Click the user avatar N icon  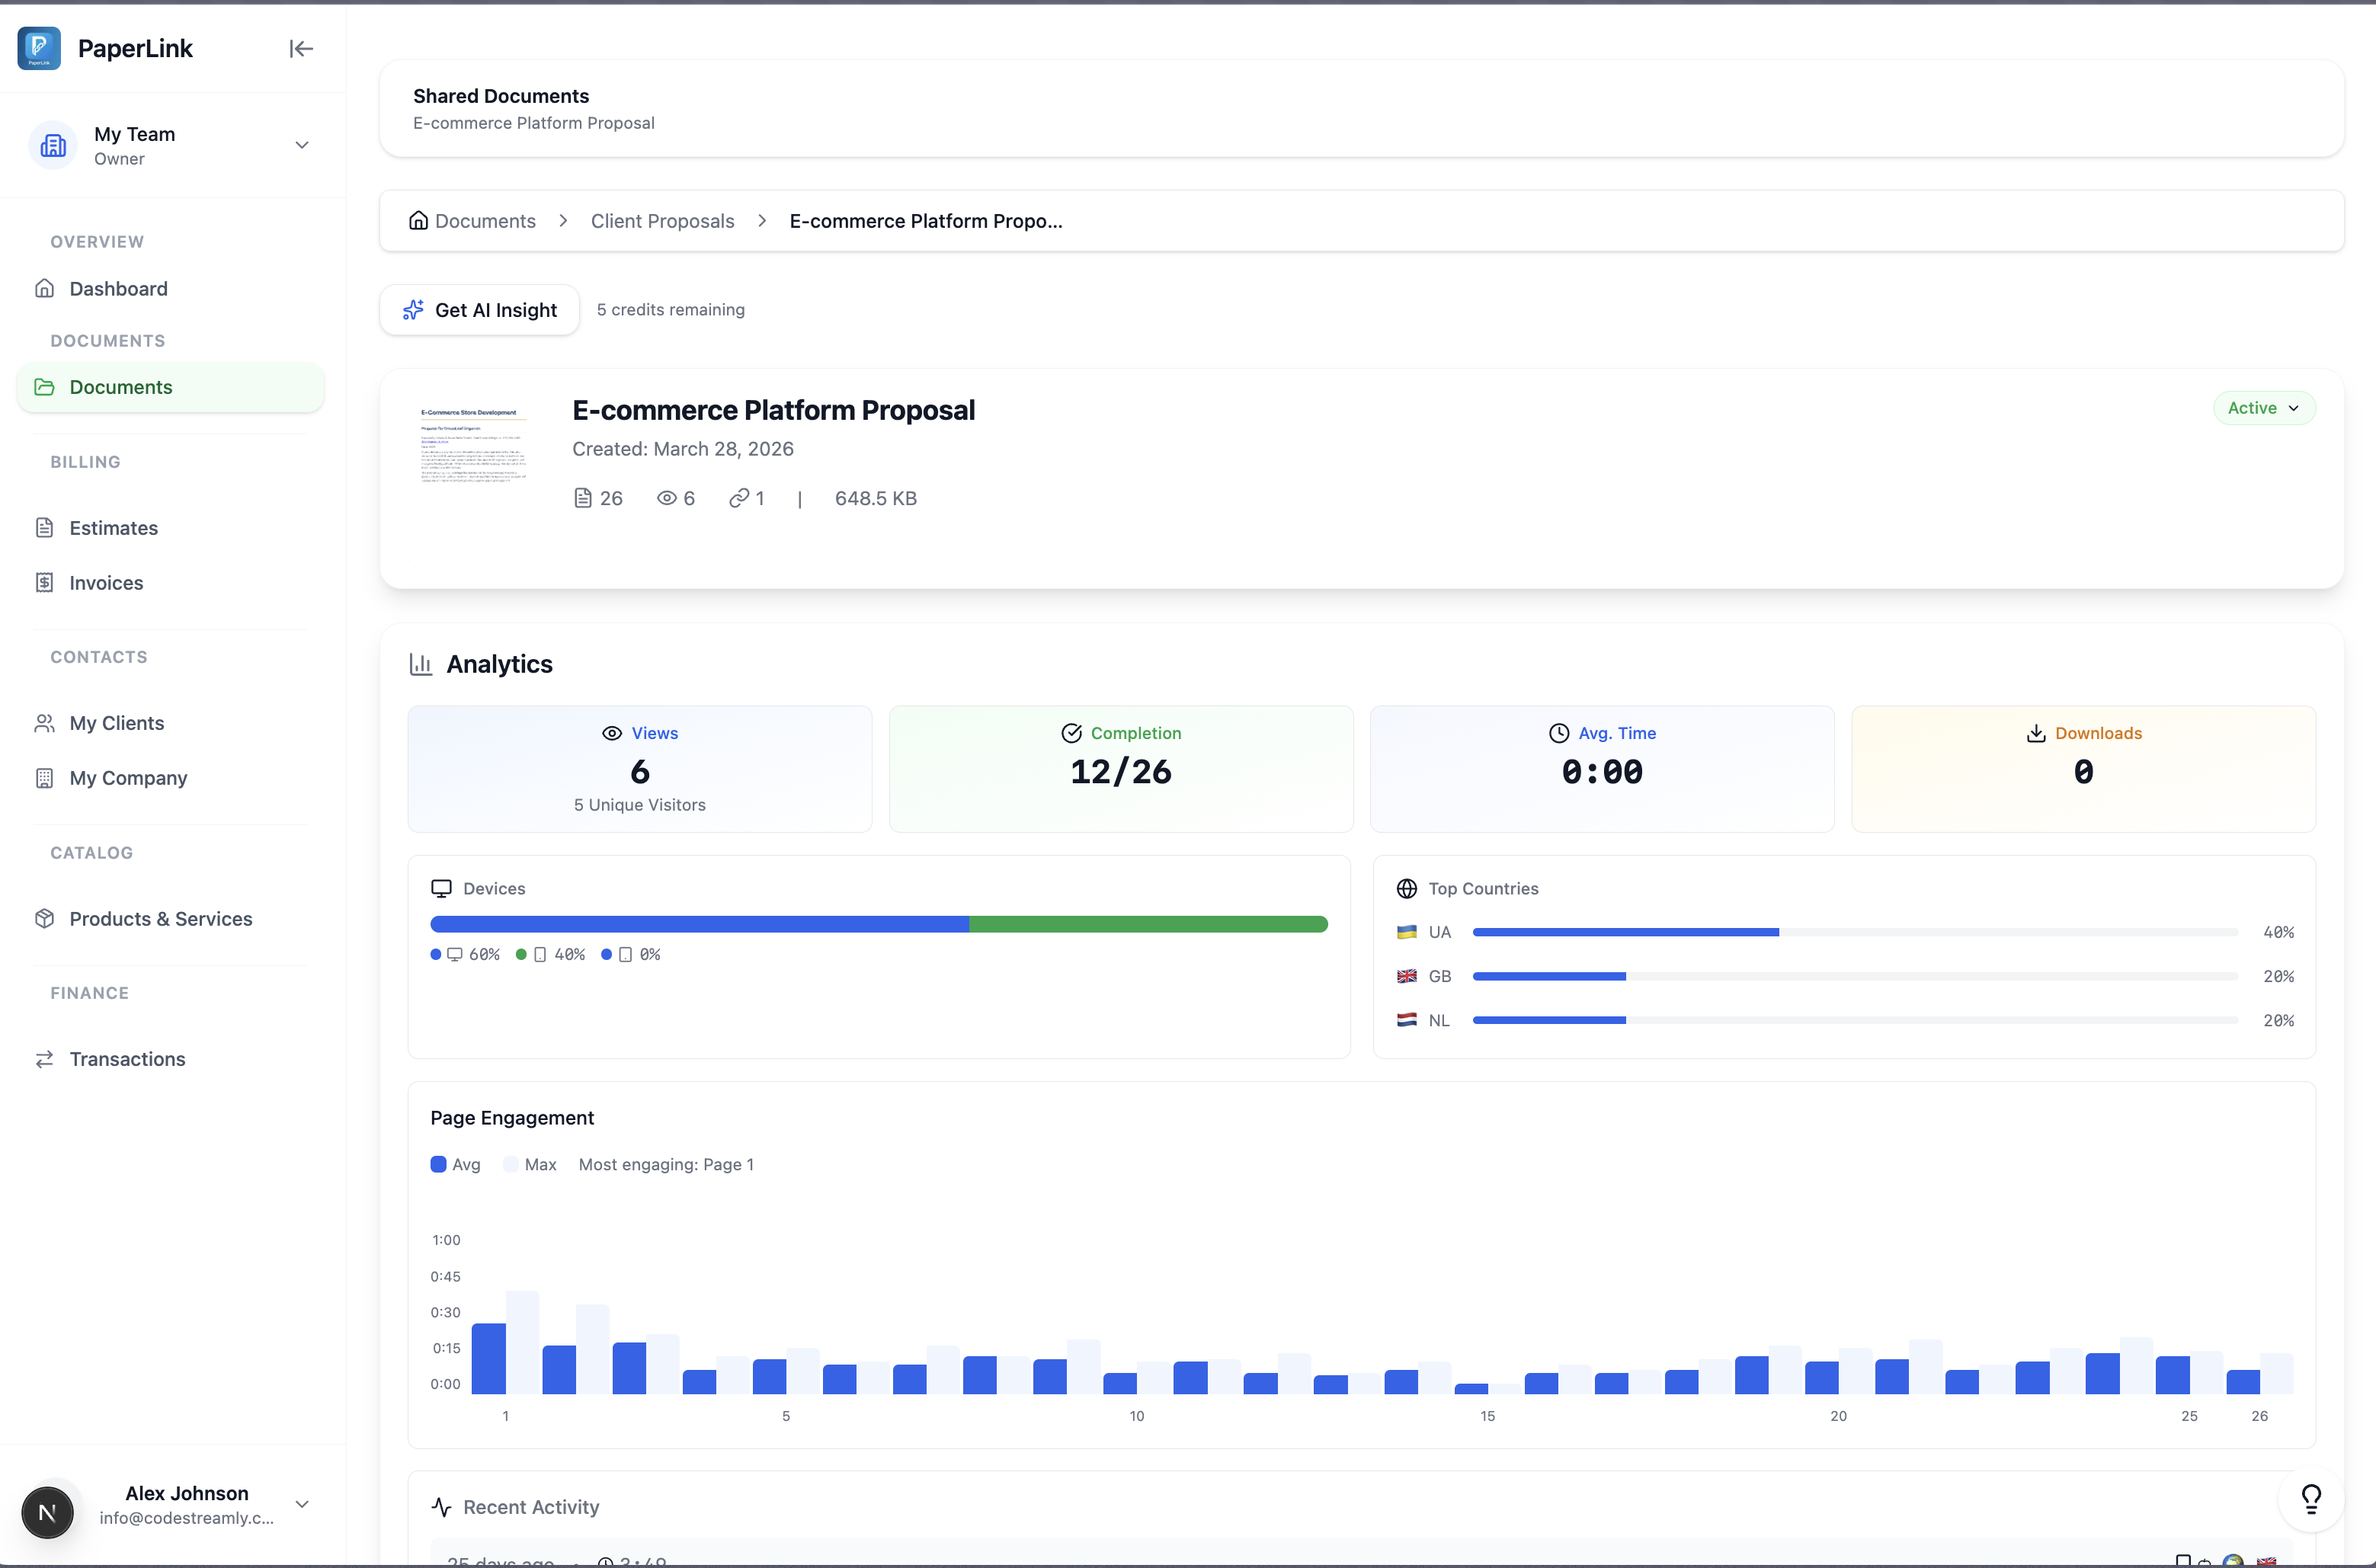click(47, 1512)
